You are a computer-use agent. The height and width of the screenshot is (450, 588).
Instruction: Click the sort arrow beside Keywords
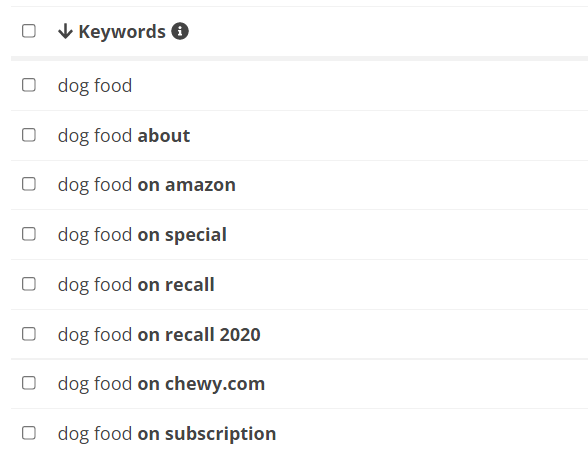coord(65,31)
